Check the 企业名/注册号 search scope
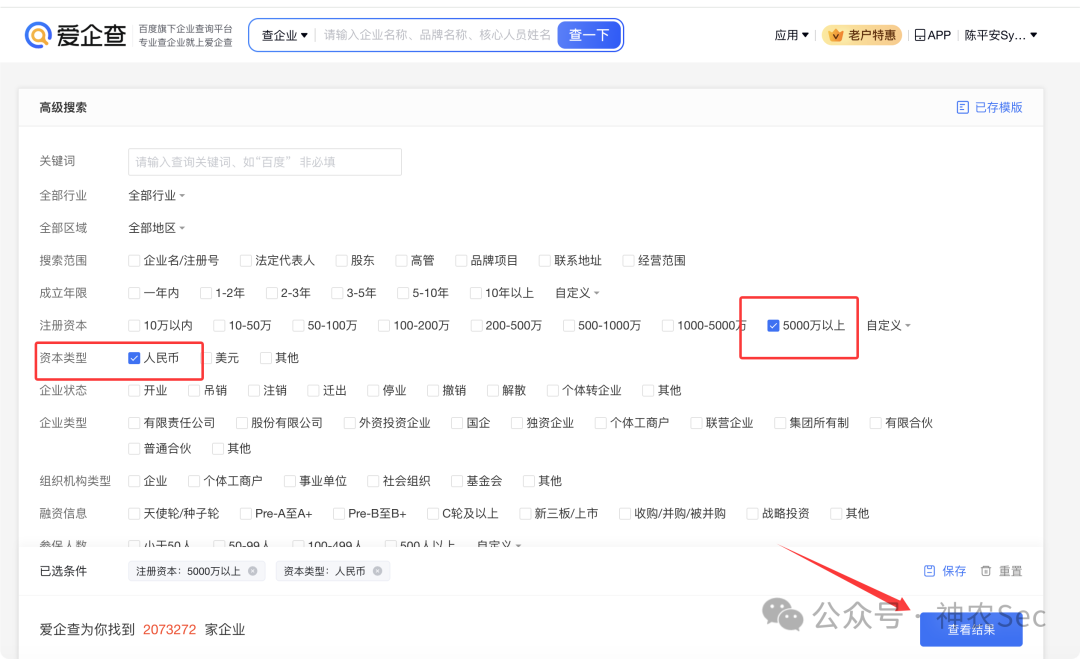This screenshot has height=659, width=1080. (x=134, y=261)
